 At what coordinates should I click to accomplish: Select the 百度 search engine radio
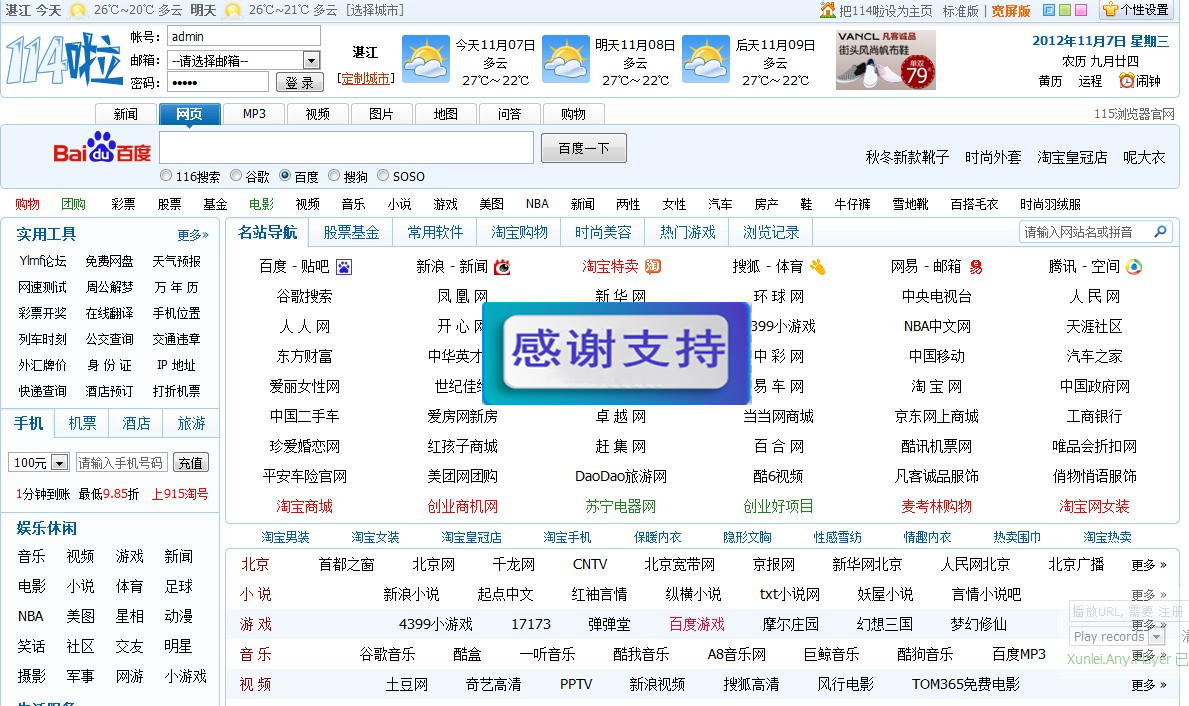click(x=285, y=175)
